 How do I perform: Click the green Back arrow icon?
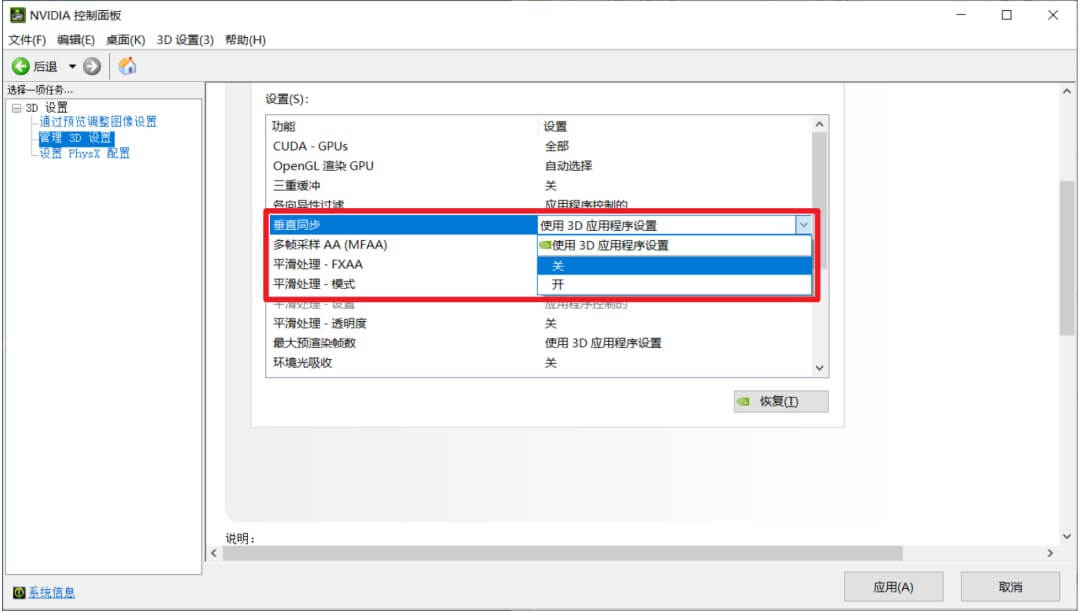(x=20, y=66)
